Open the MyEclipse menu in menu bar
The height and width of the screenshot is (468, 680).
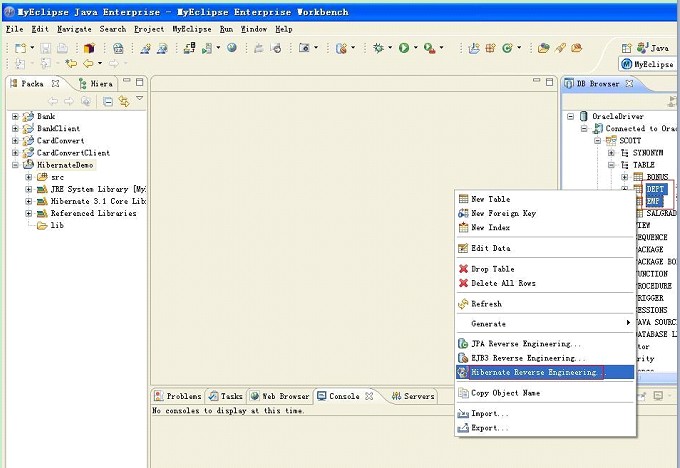pos(191,29)
